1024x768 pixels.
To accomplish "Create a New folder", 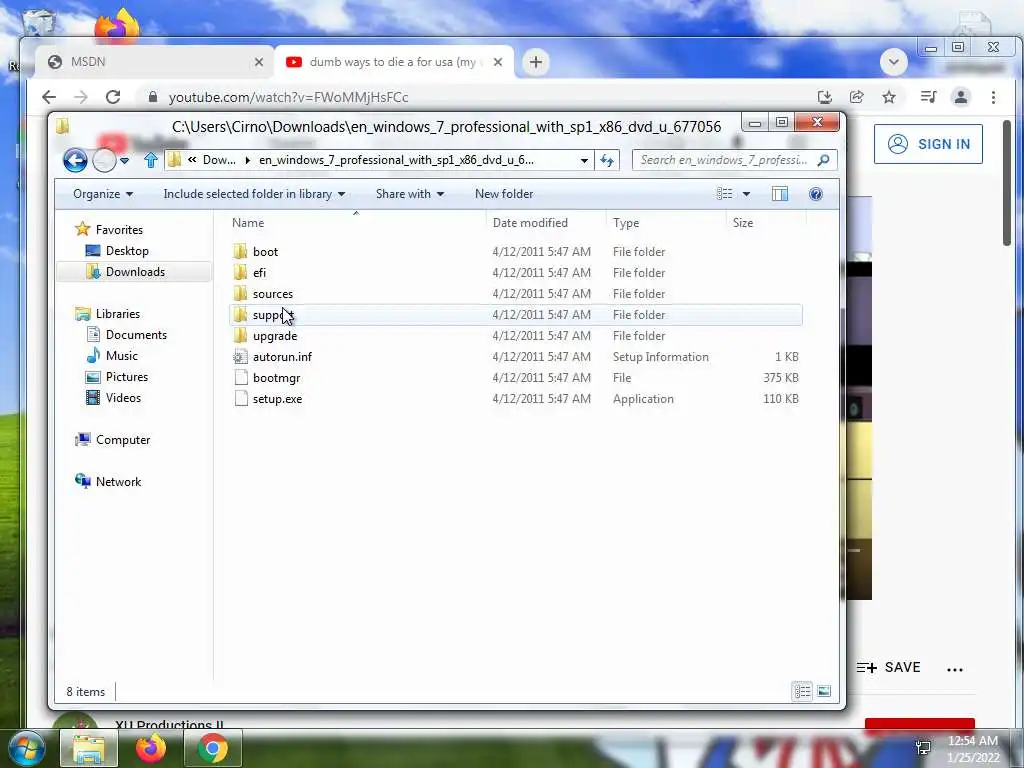I will pos(504,194).
